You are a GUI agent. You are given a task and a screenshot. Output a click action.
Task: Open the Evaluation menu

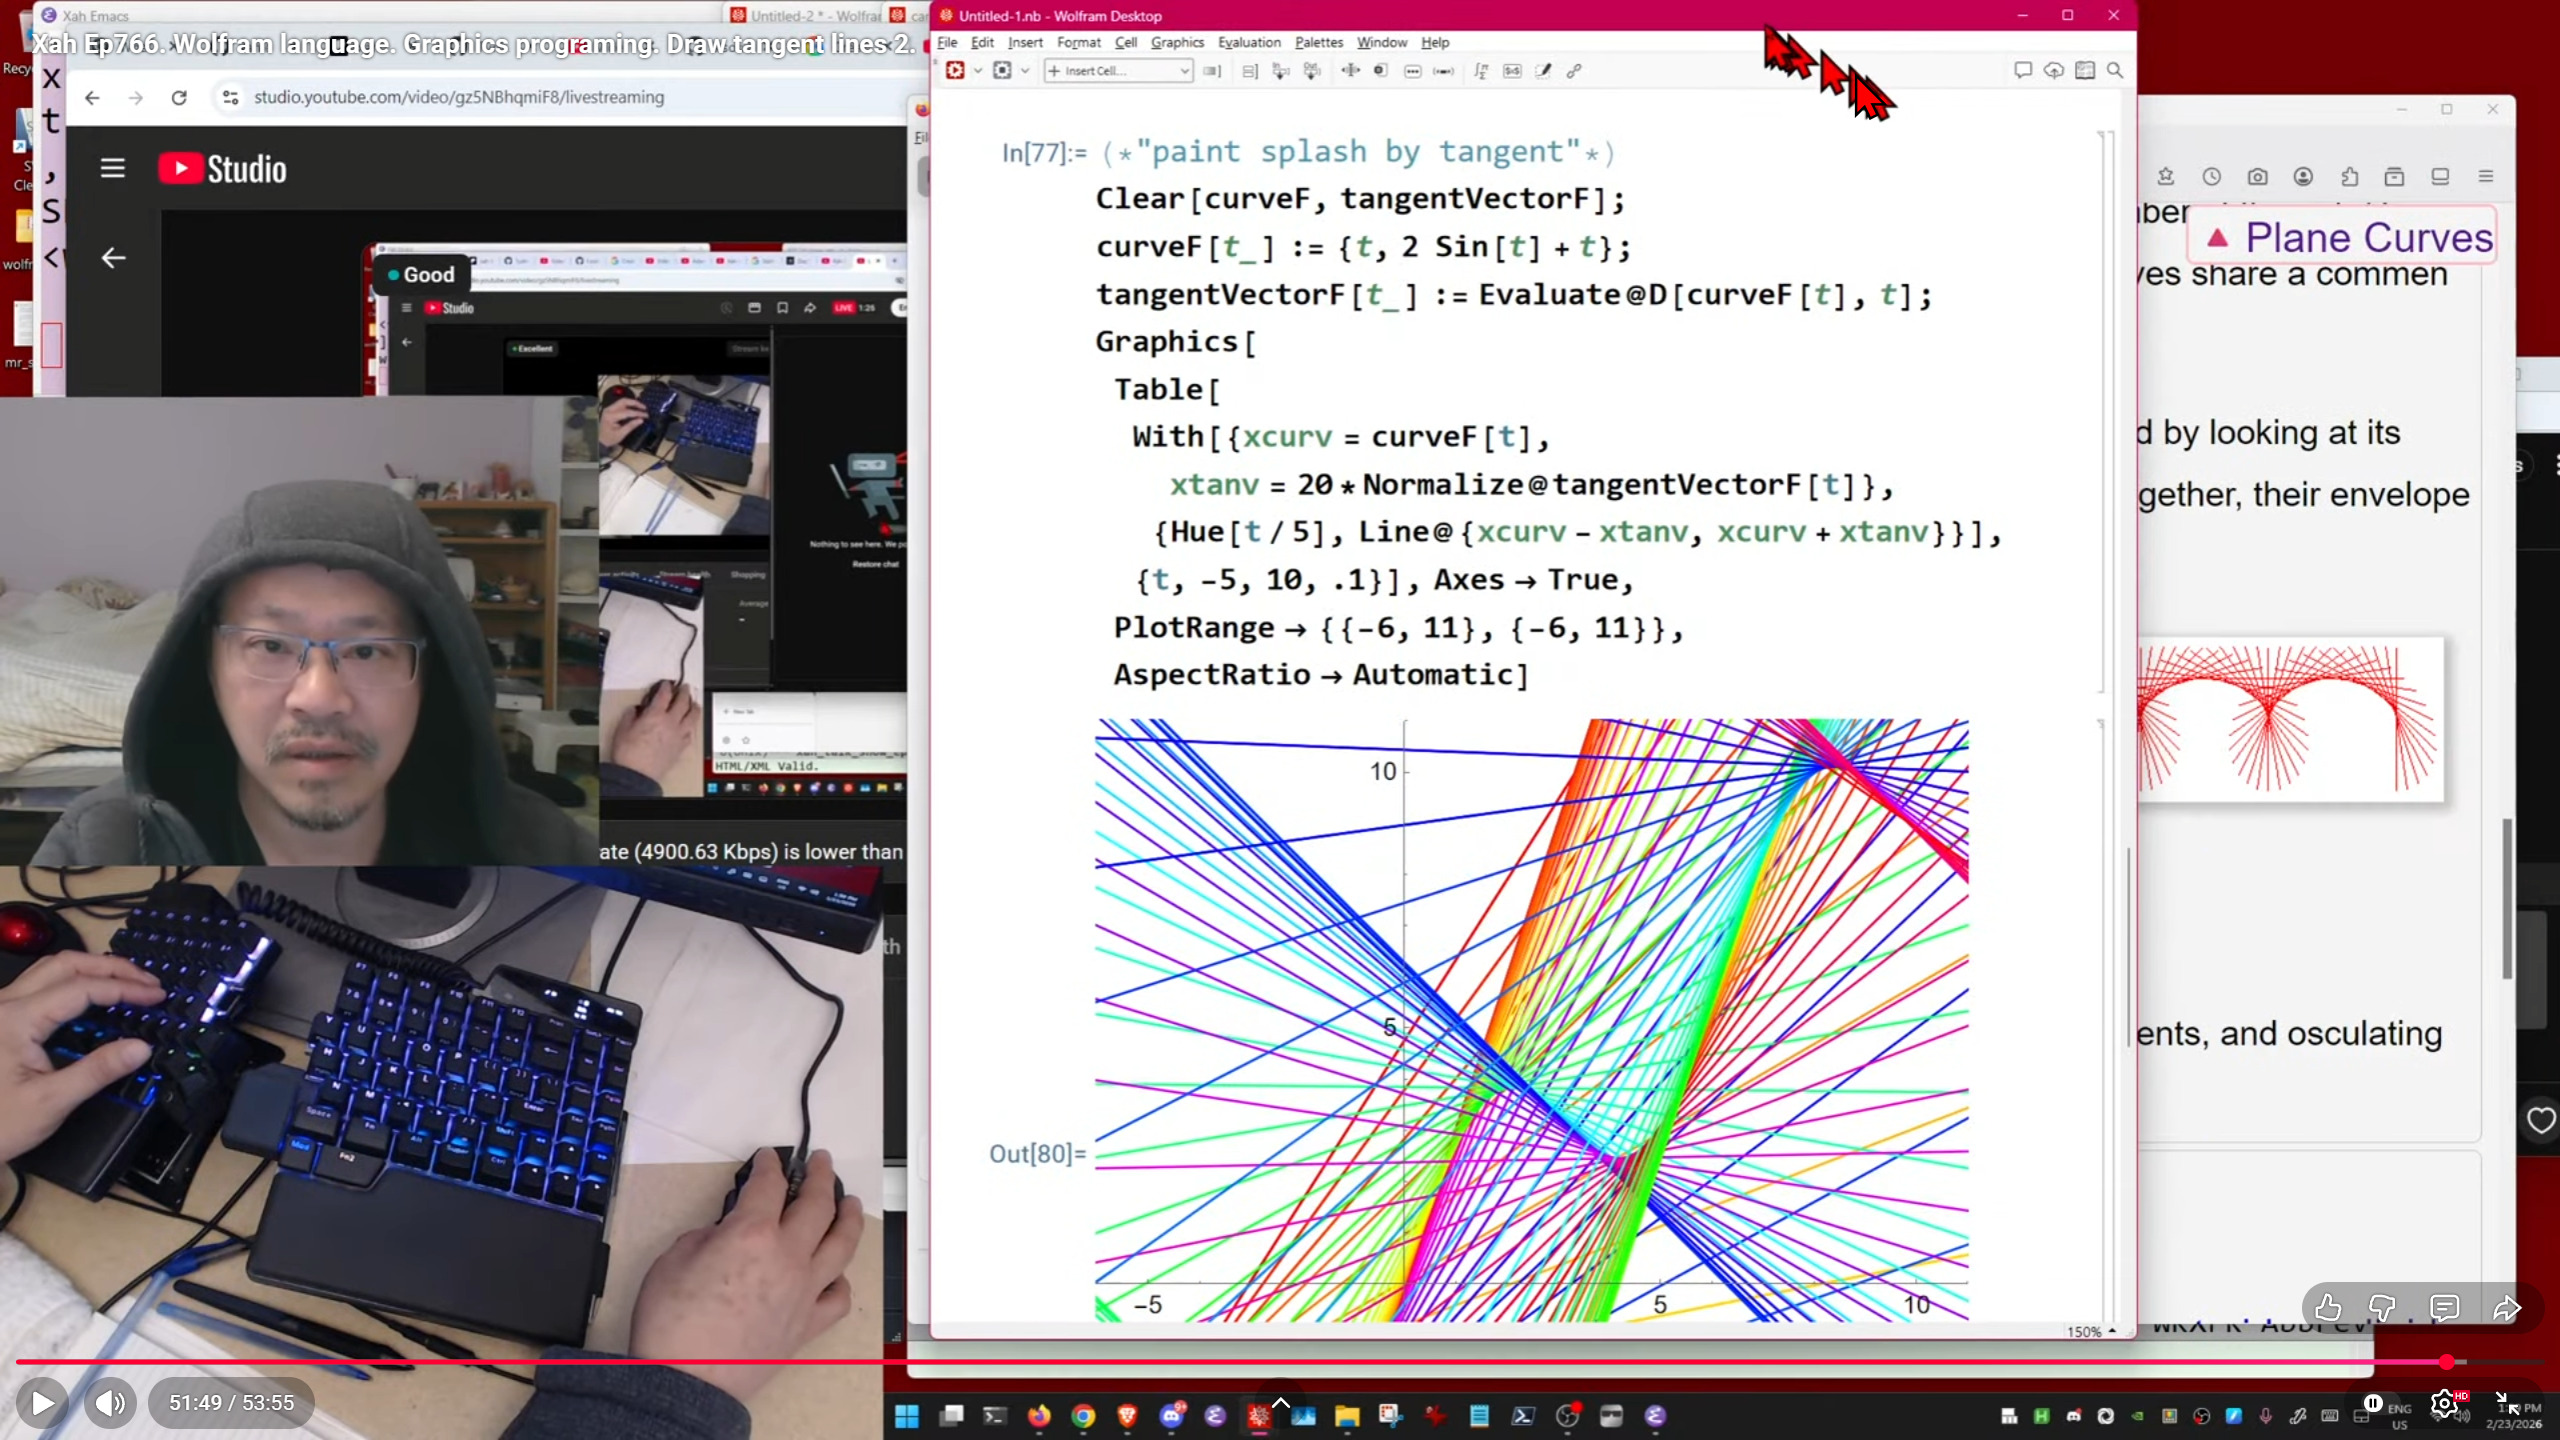(1249, 42)
